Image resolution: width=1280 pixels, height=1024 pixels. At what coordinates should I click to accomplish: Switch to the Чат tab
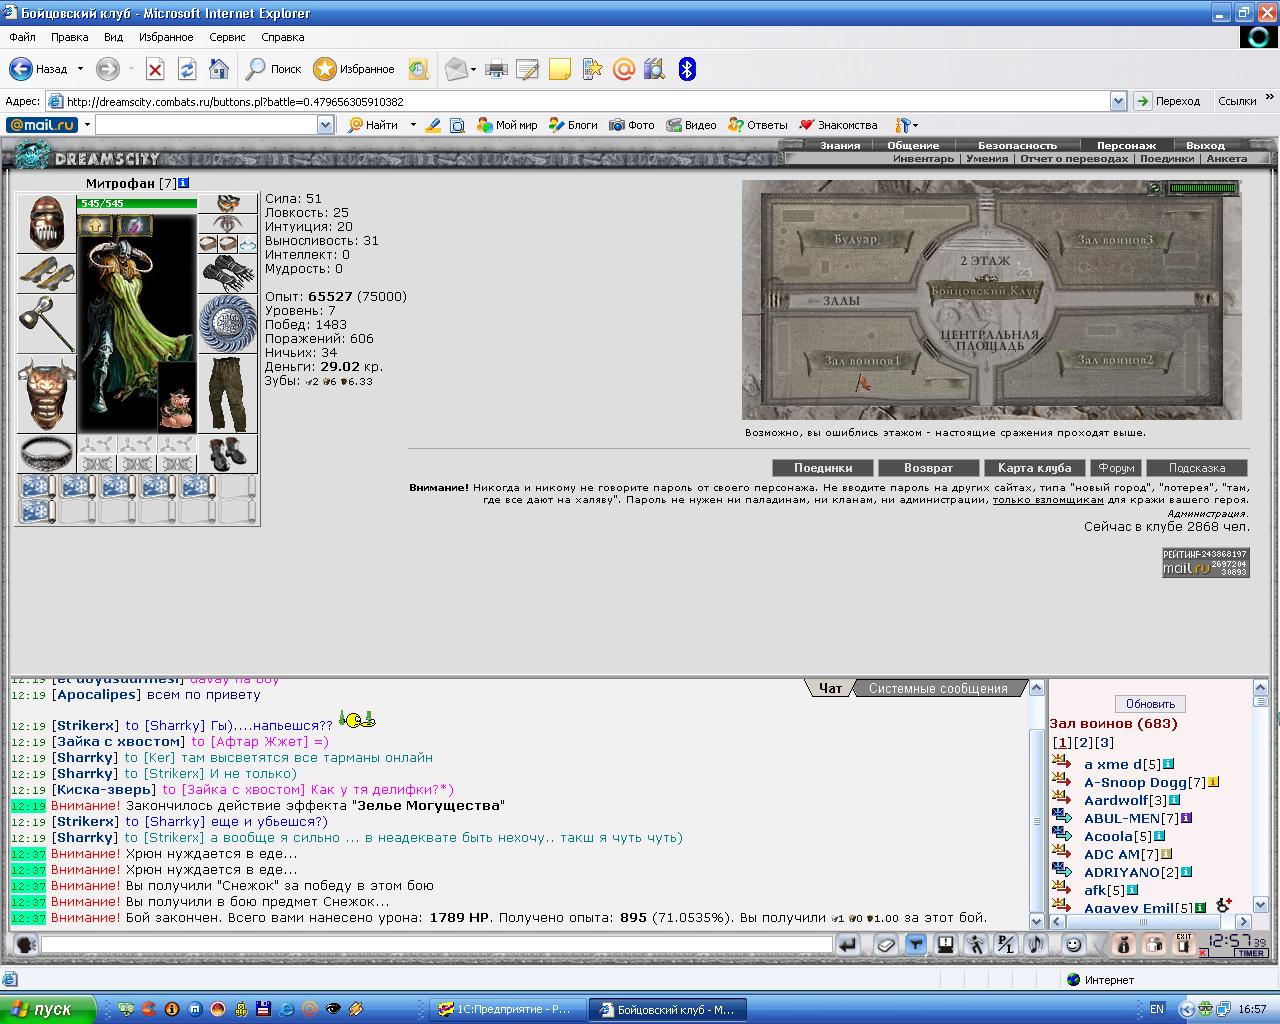[x=830, y=688]
